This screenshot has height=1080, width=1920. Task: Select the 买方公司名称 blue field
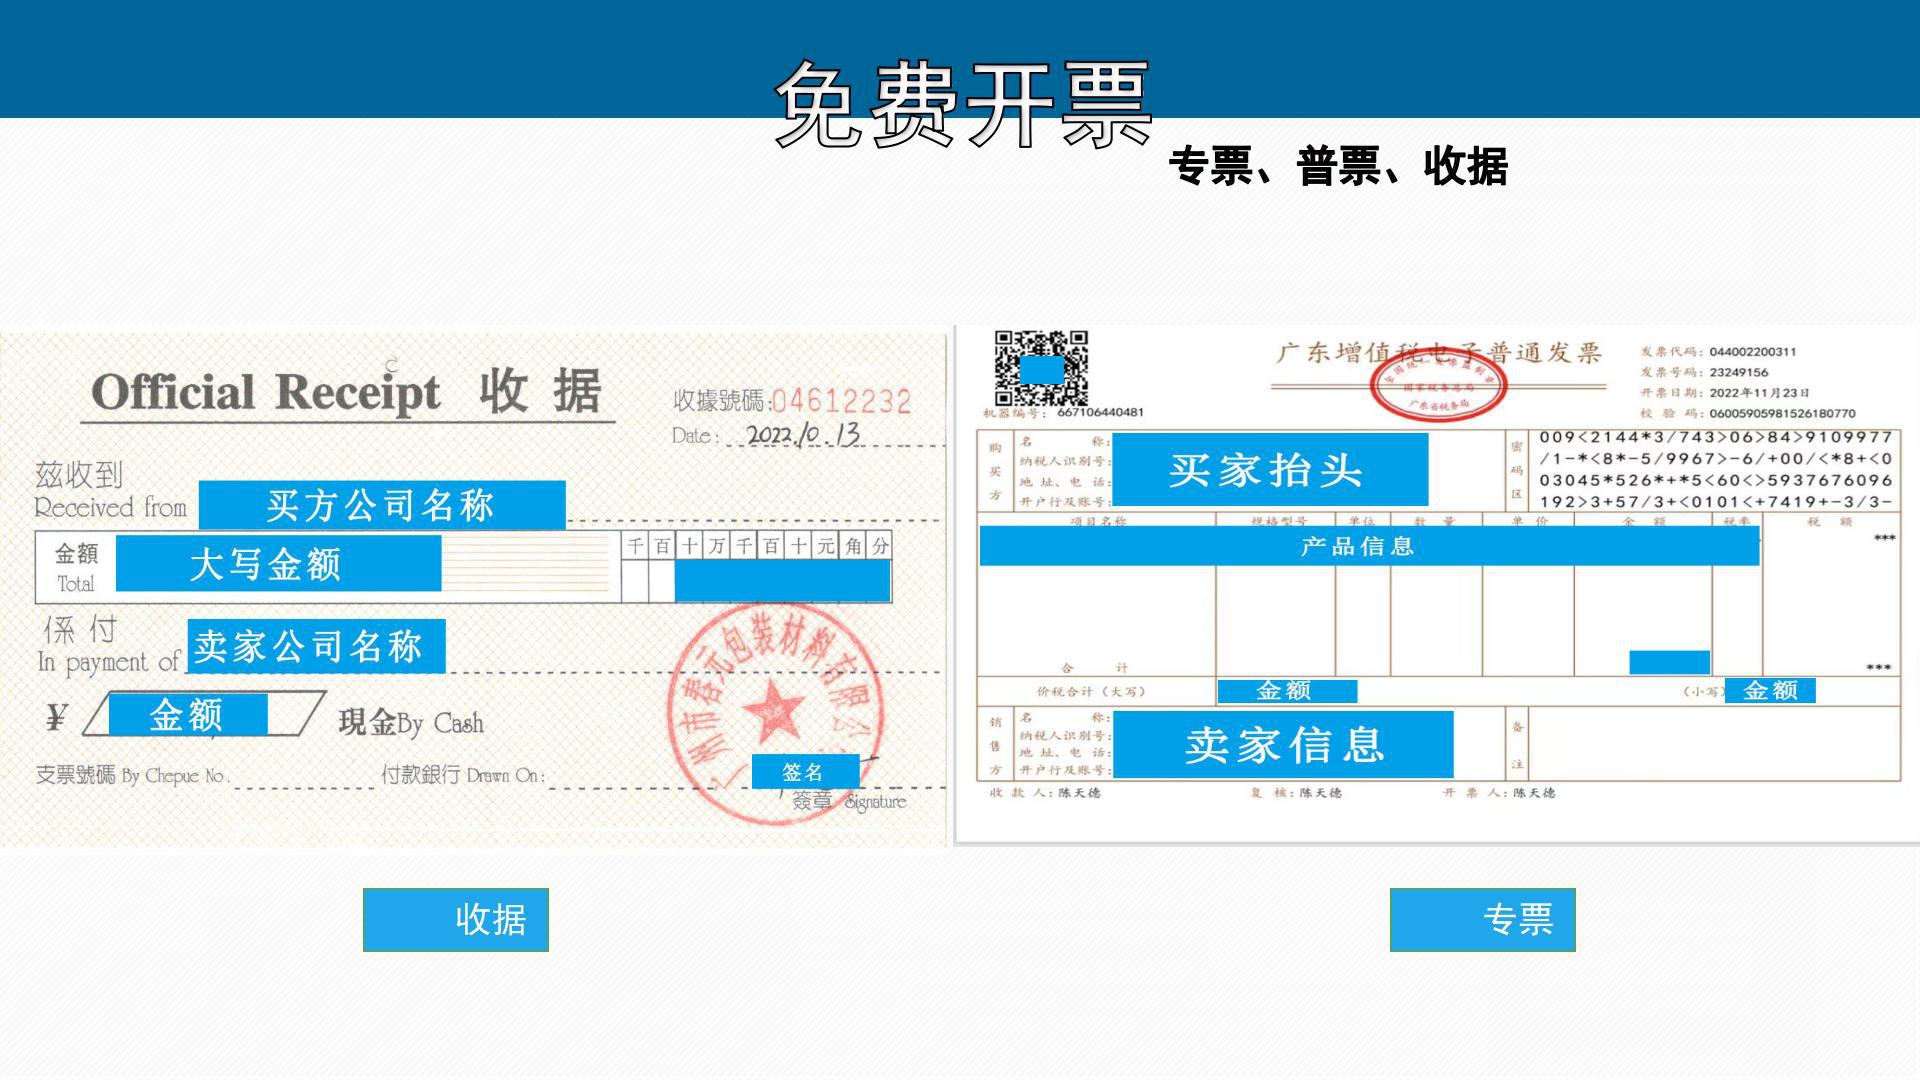pyautogui.click(x=382, y=505)
